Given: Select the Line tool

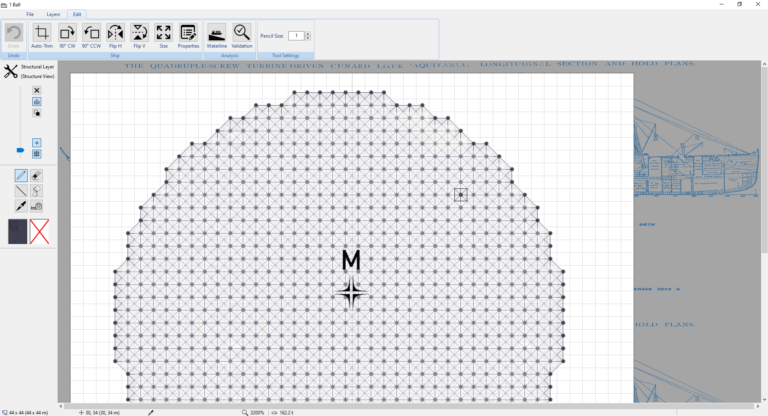Looking at the screenshot, I should [x=21, y=190].
